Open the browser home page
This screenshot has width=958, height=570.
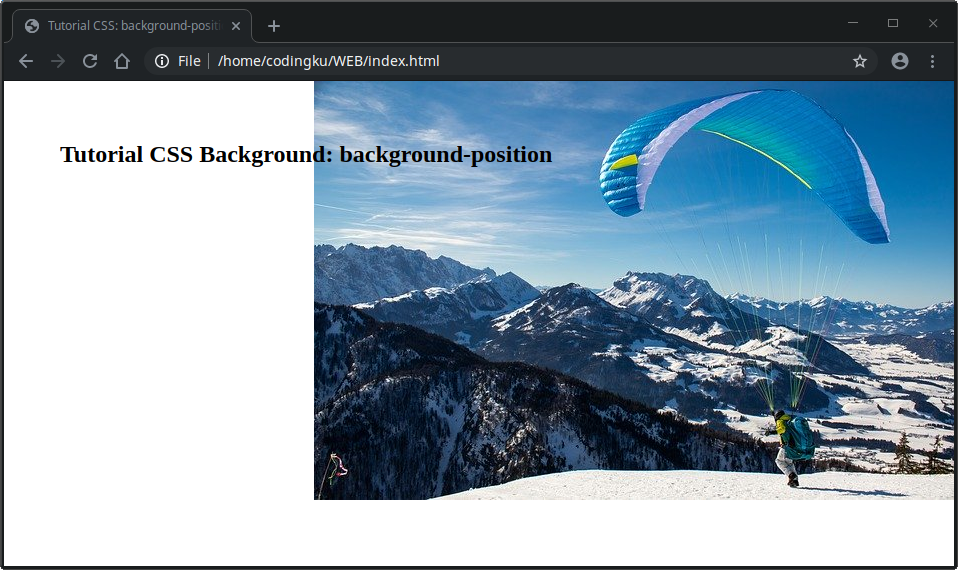(122, 61)
